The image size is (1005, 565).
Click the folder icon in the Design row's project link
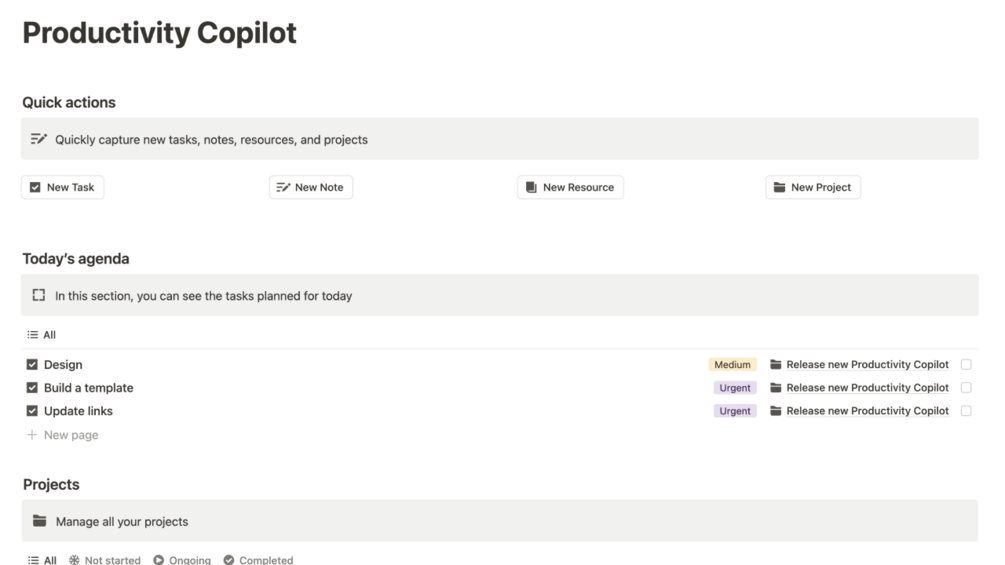tap(776, 364)
